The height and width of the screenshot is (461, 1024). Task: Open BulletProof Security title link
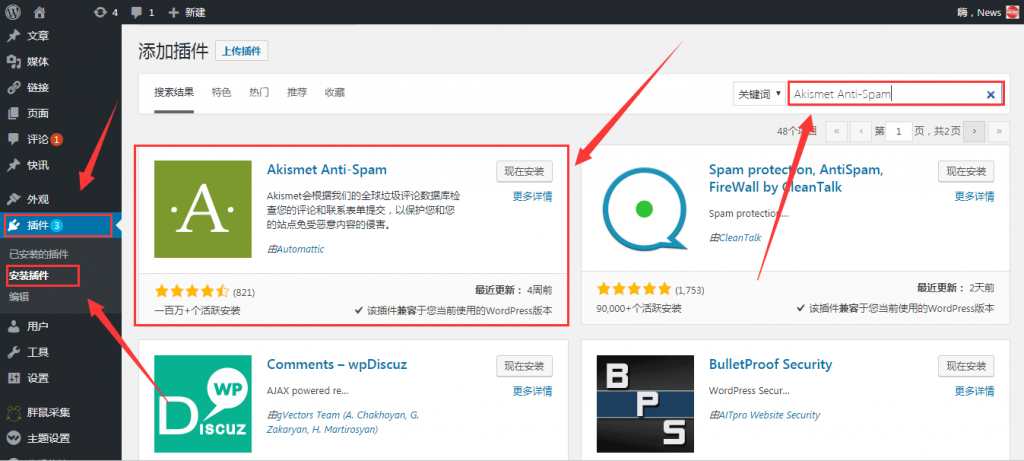pyautogui.click(x=771, y=364)
